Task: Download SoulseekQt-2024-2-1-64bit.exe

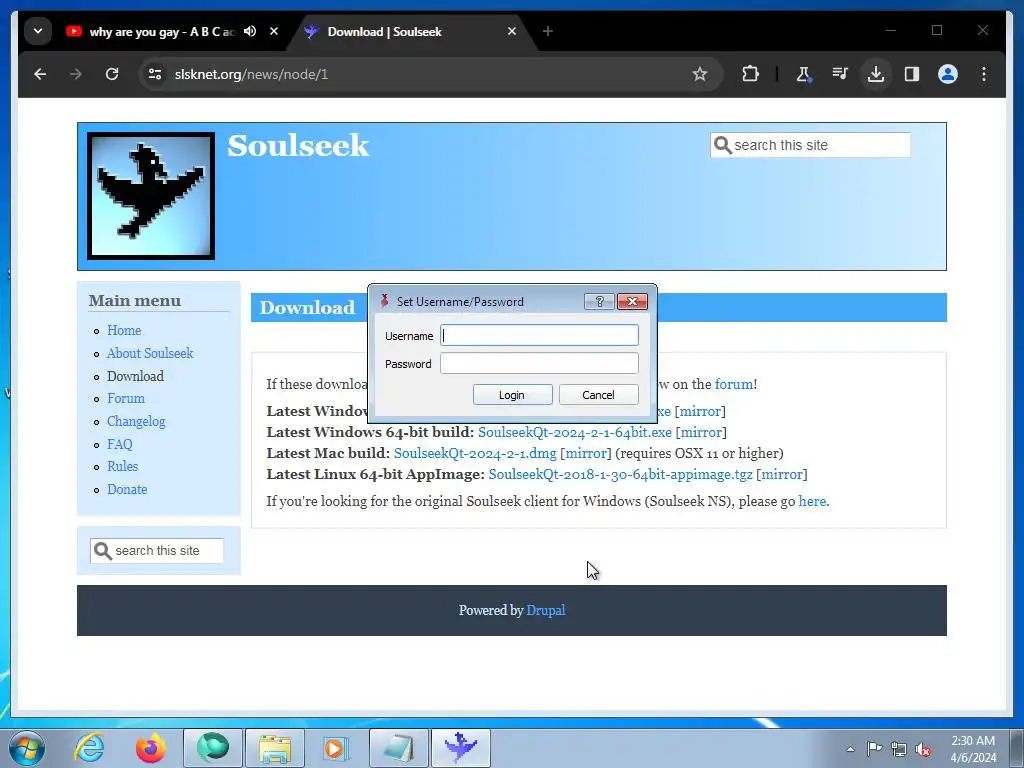Action: point(575,432)
